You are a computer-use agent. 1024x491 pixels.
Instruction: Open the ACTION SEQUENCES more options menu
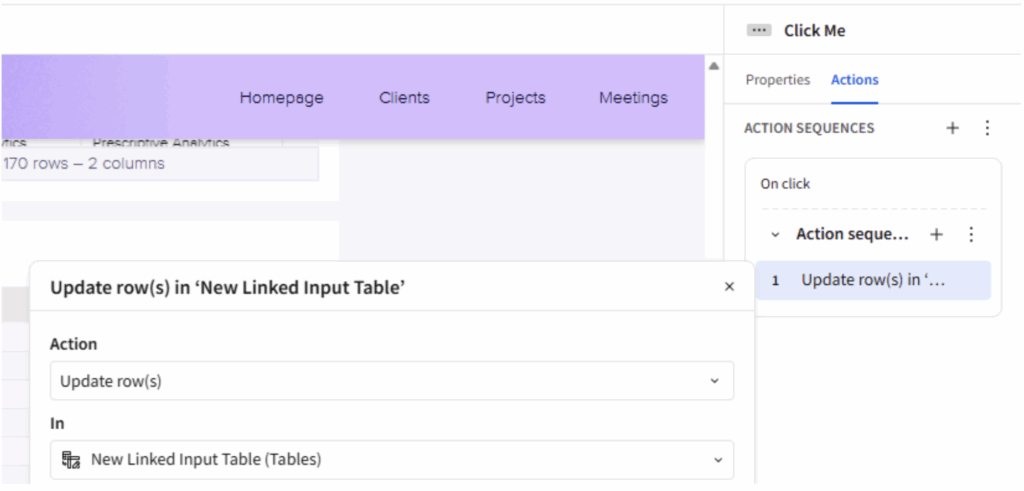click(x=987, y=128)
